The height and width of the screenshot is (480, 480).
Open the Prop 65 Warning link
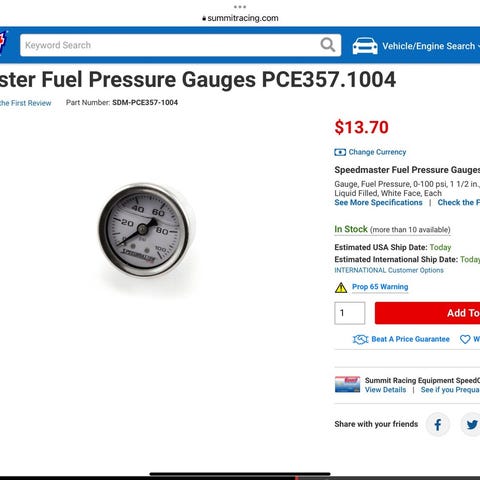point(380,287)
